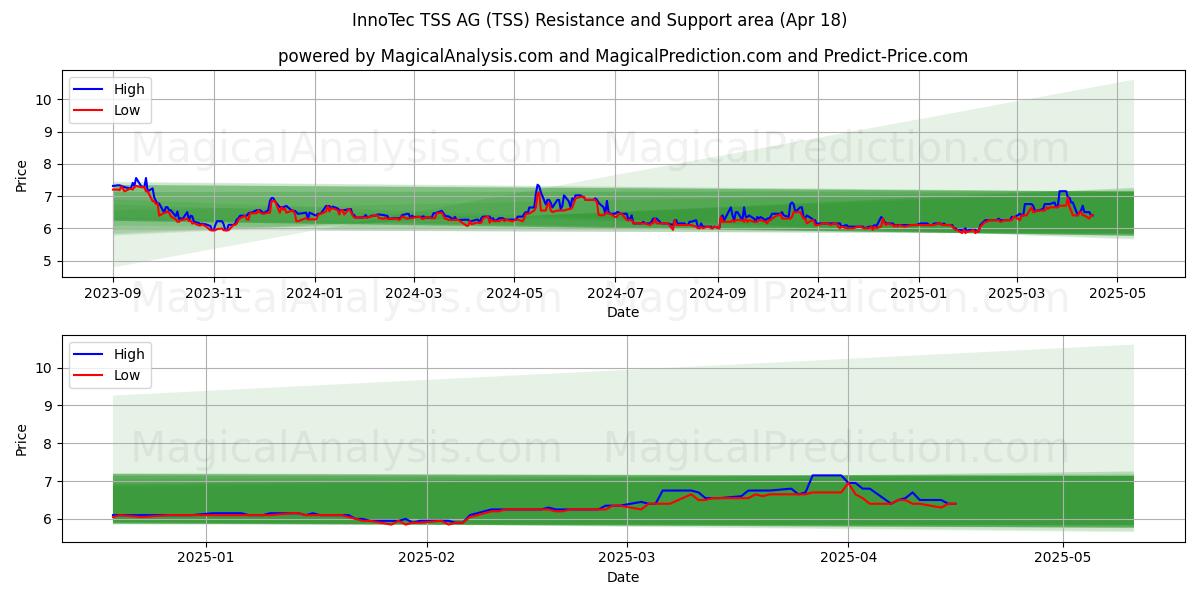
Task: Click the chart title 'InnoTec TSS AG (TSS) Resistance and Support area (Apr 18)'
Action: point(600,20)
